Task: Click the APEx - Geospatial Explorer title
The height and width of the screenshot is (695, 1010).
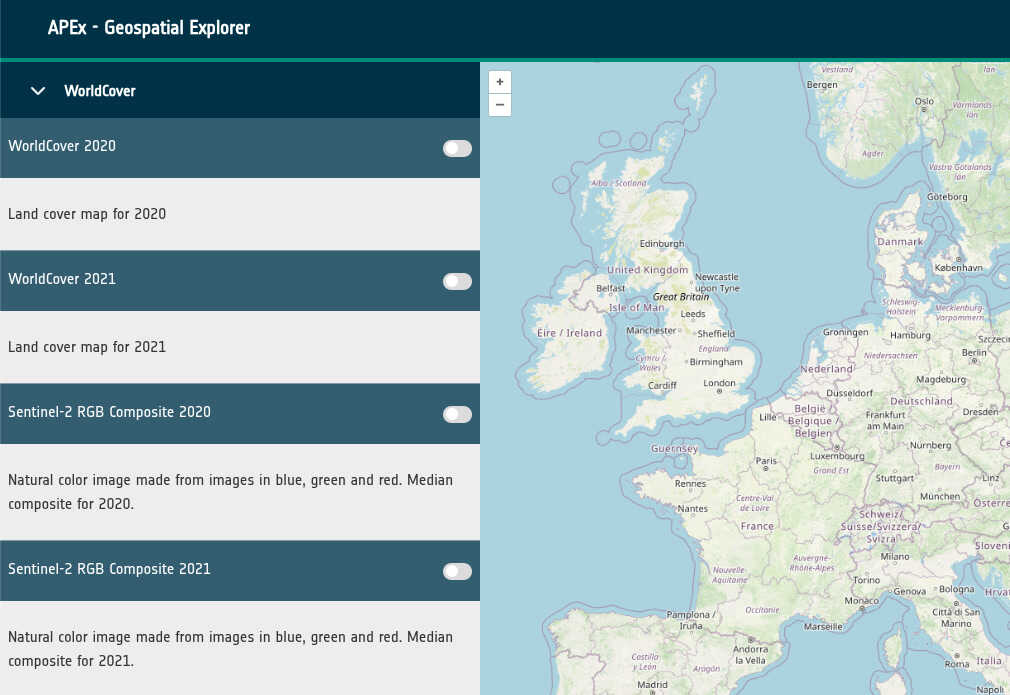Action: click(x=149, y=28)
